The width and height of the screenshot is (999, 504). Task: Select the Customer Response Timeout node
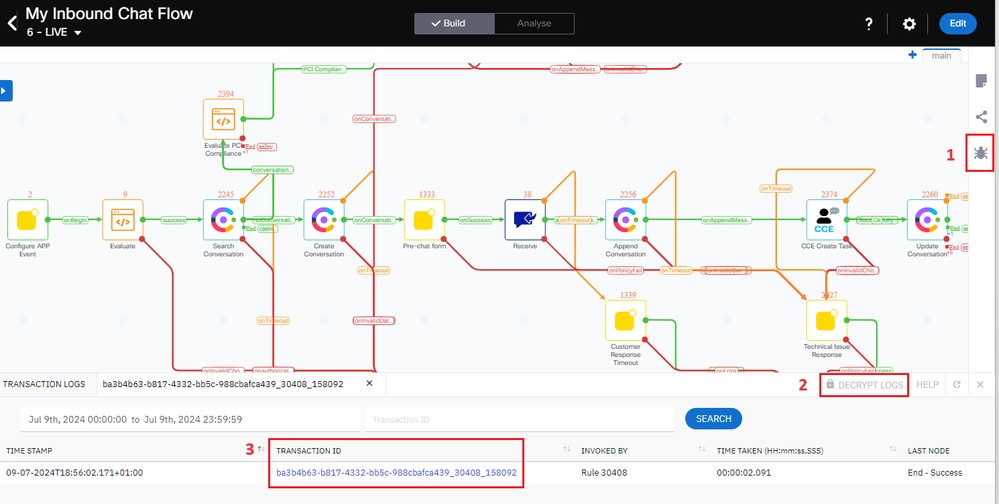point(626,320)
